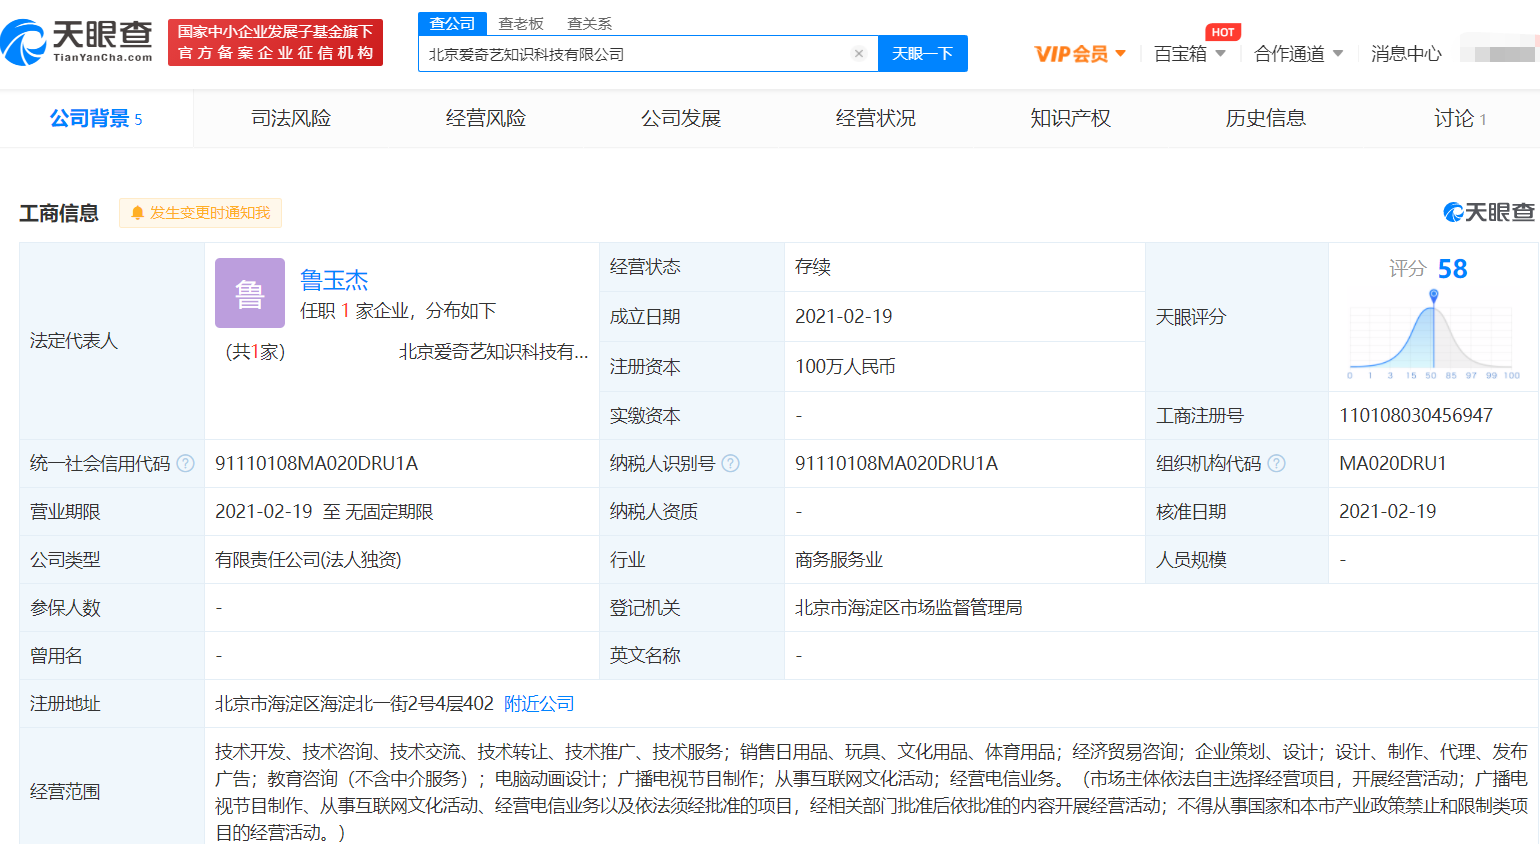Open the TianYanCha logo homepage
Image resolution: width=1540 pixels, height=844 pixels.
77,42
